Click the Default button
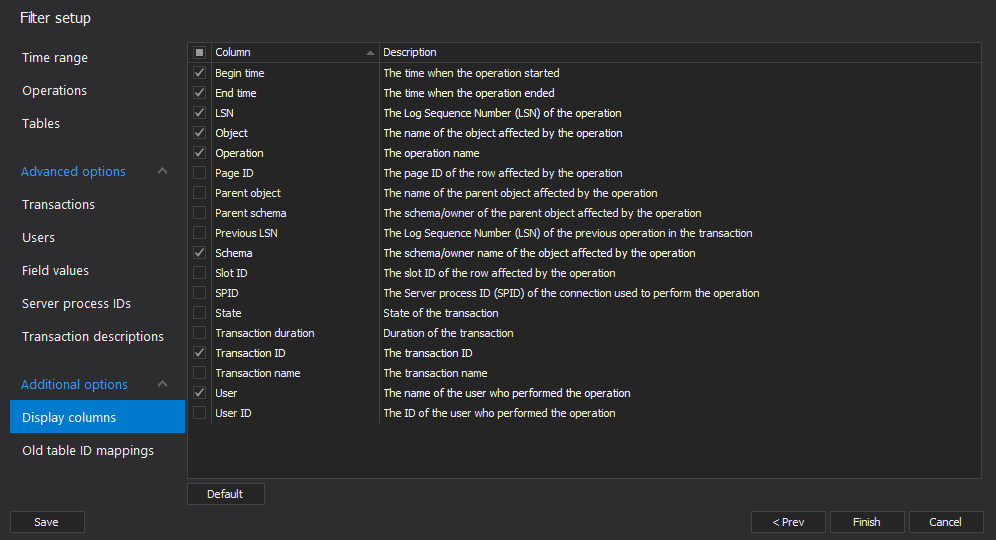This screenshot has width=996, height=540. point(225,494)
